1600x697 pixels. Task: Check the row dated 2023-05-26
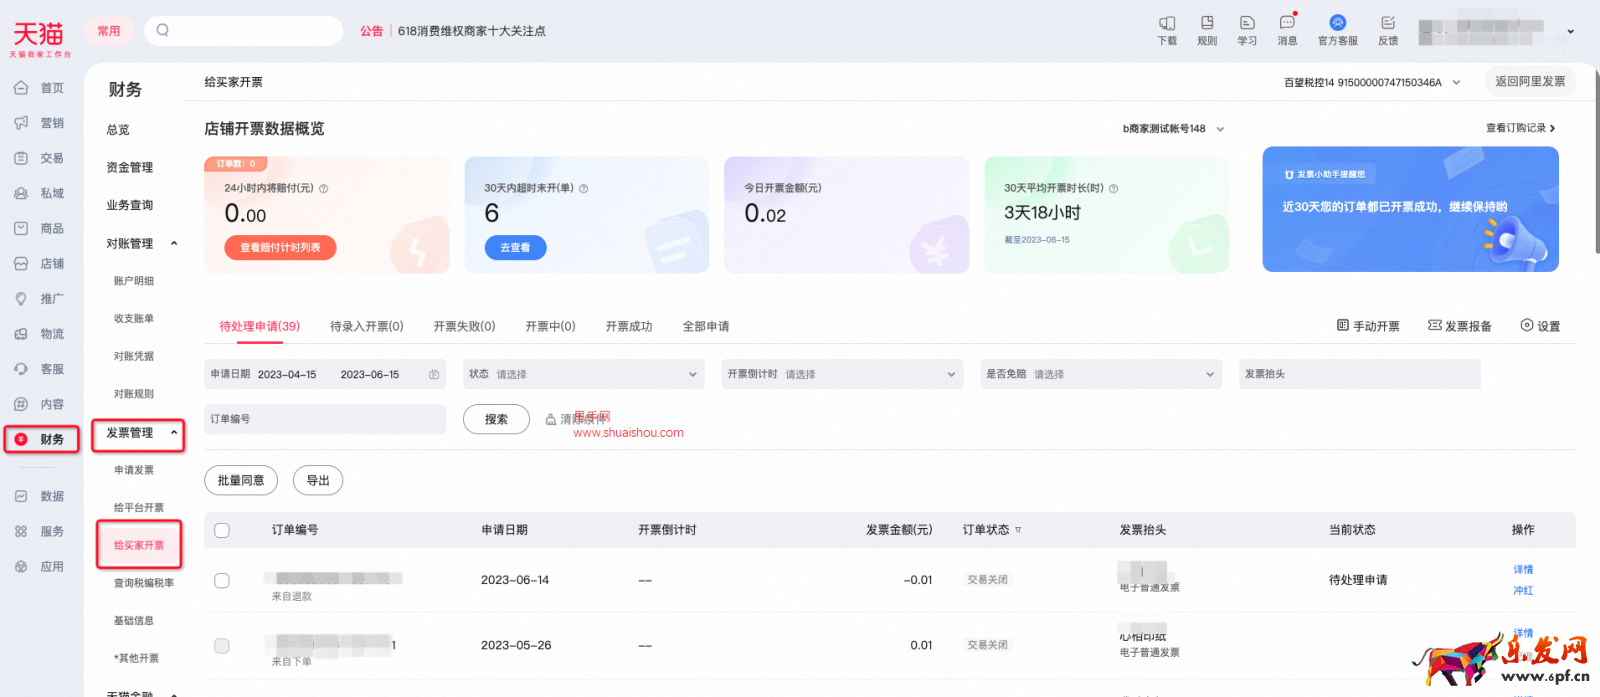(x=222, y=646)
